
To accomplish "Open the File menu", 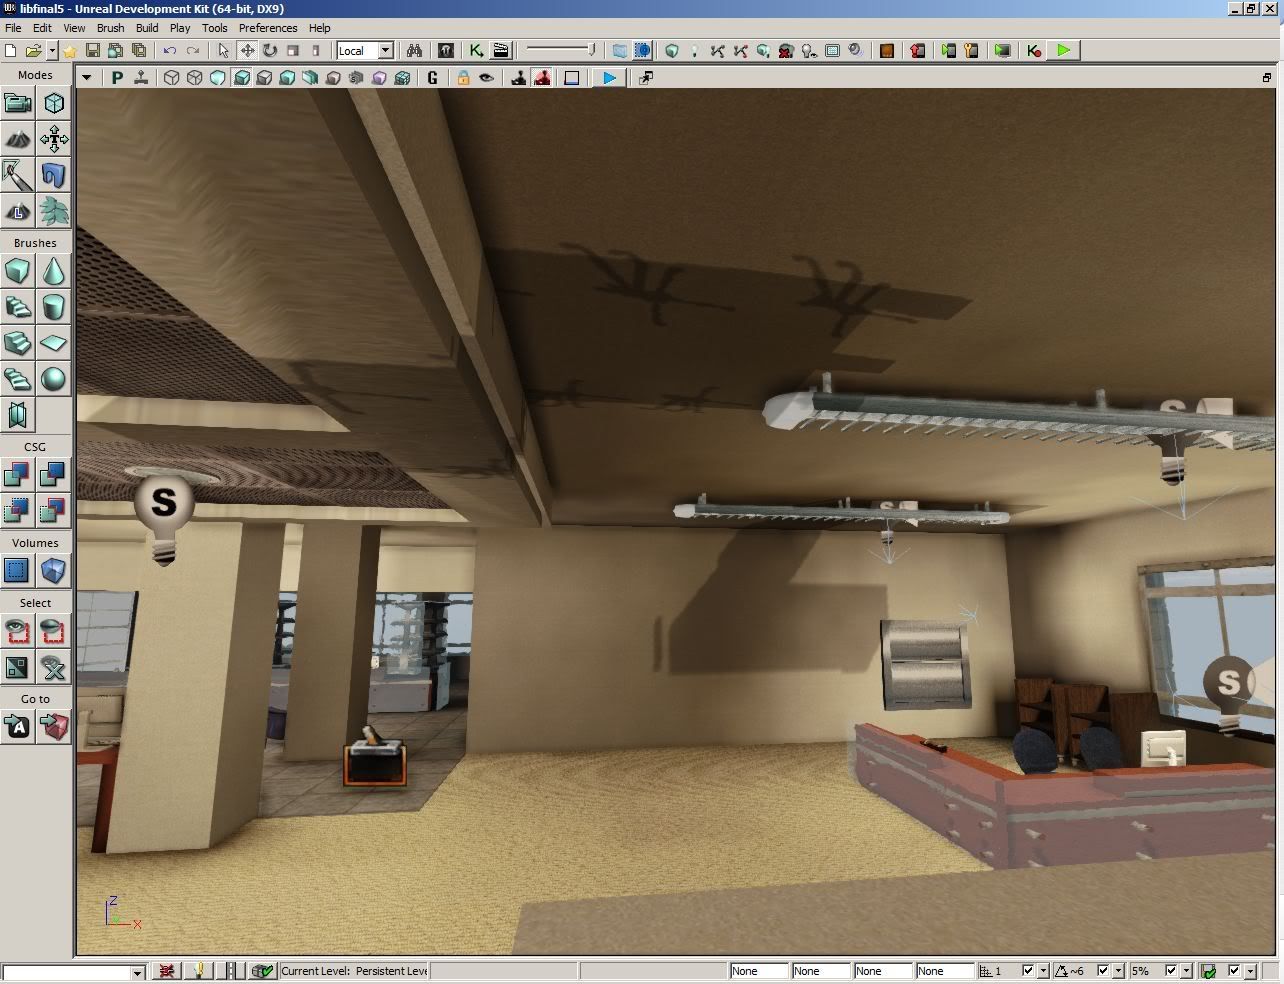I will [13, 28].
